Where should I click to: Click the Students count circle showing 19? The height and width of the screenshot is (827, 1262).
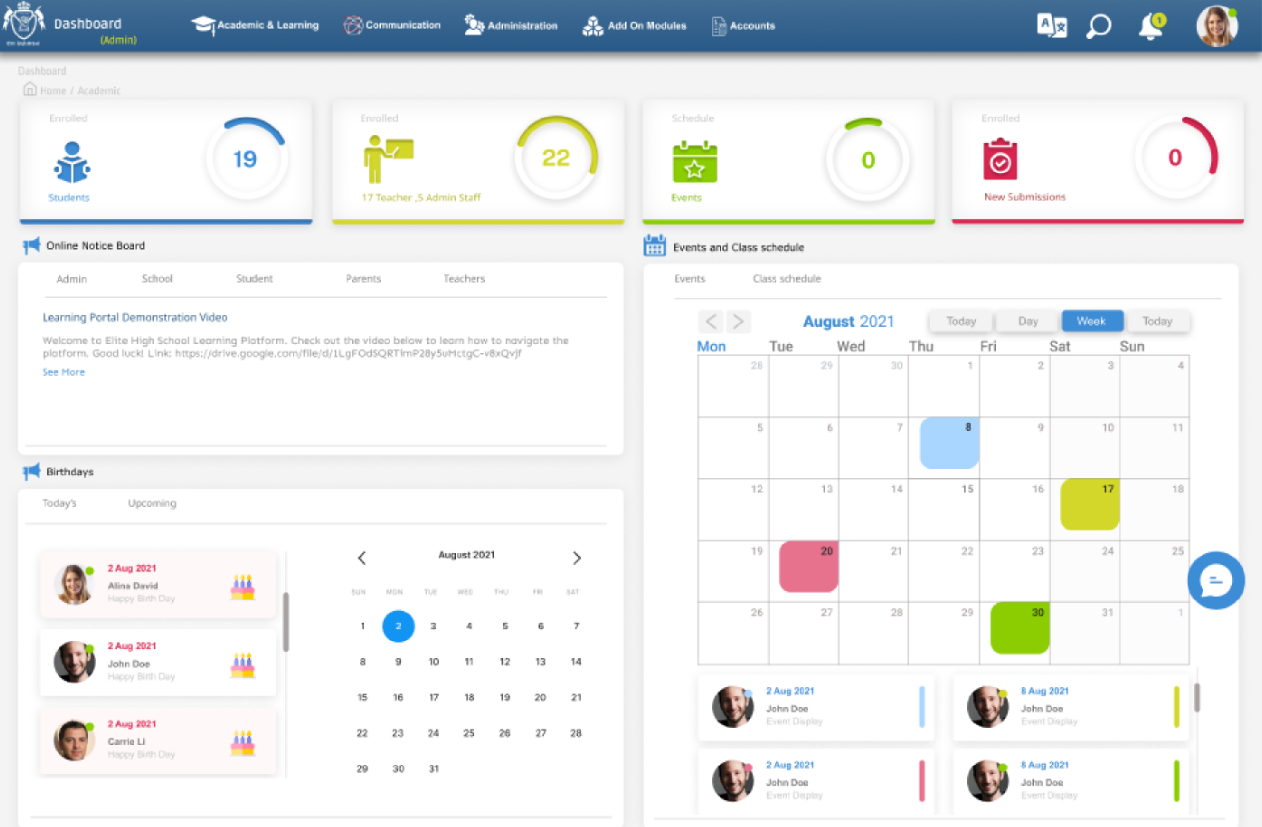pos(246,159)
